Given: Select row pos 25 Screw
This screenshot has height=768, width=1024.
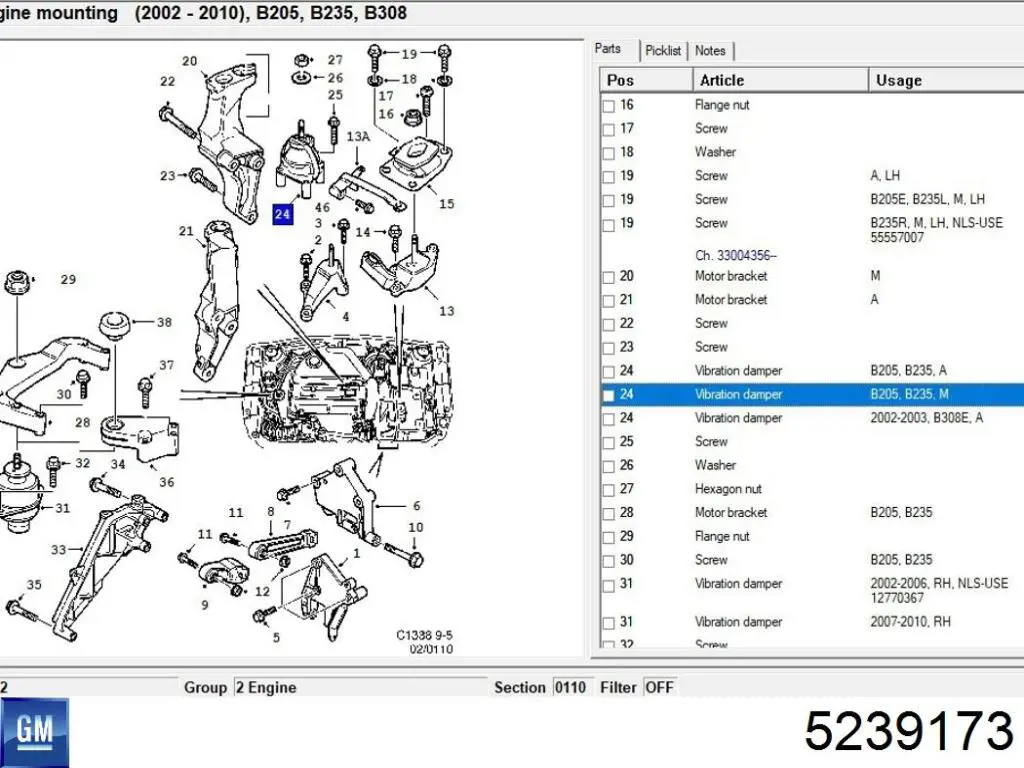Looking at the screenshot, I should pos(812,442).
